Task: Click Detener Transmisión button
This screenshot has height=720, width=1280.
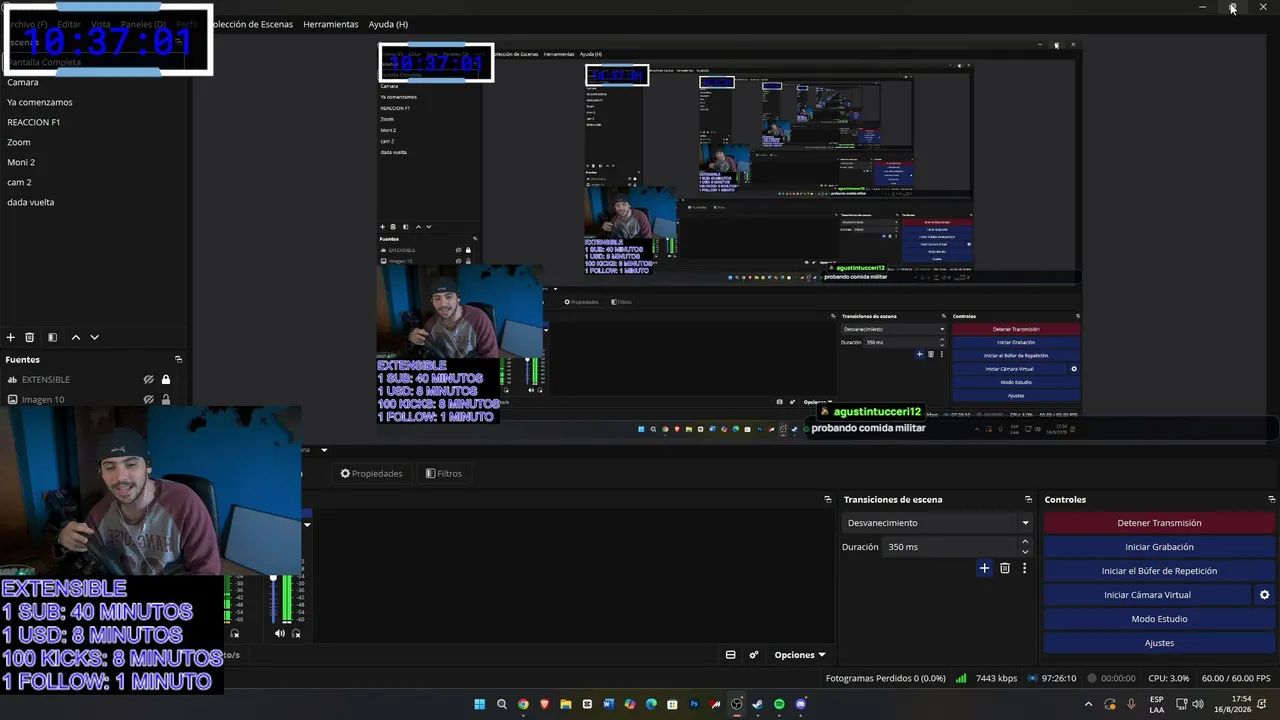Action: [x=1159, y=523]
